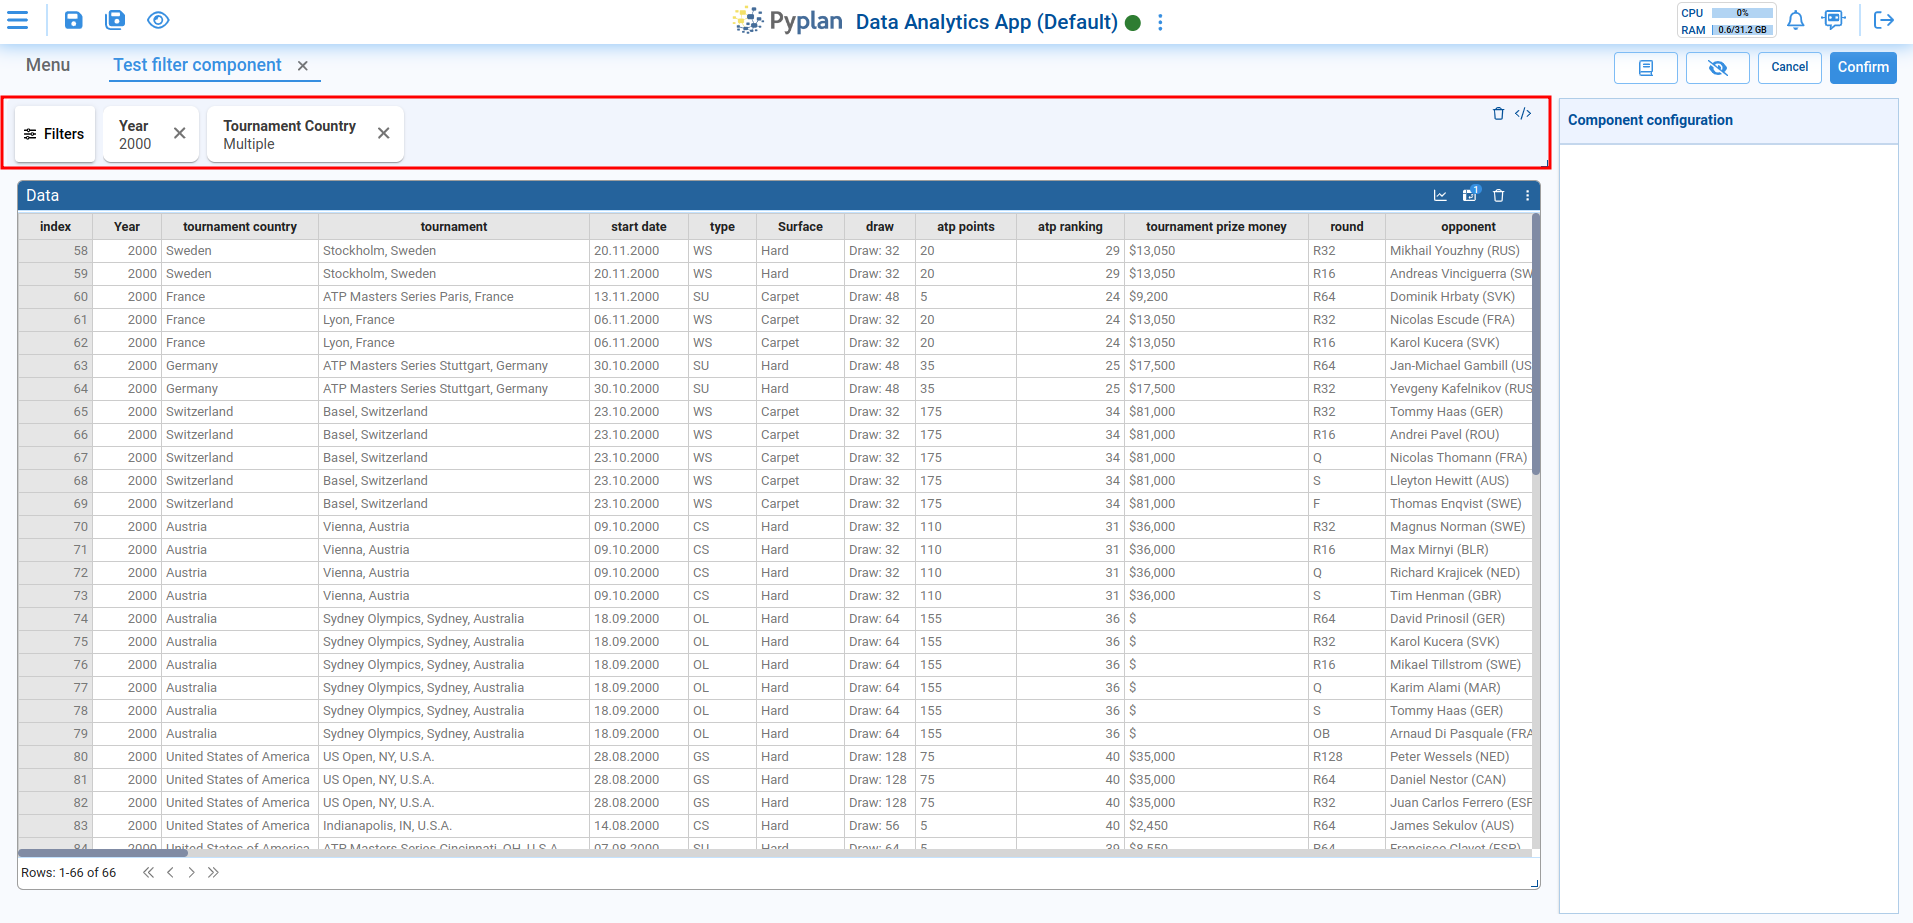Open code editor for filter component
Viewport: 1913px width, 923px height.
(1523, 114)
